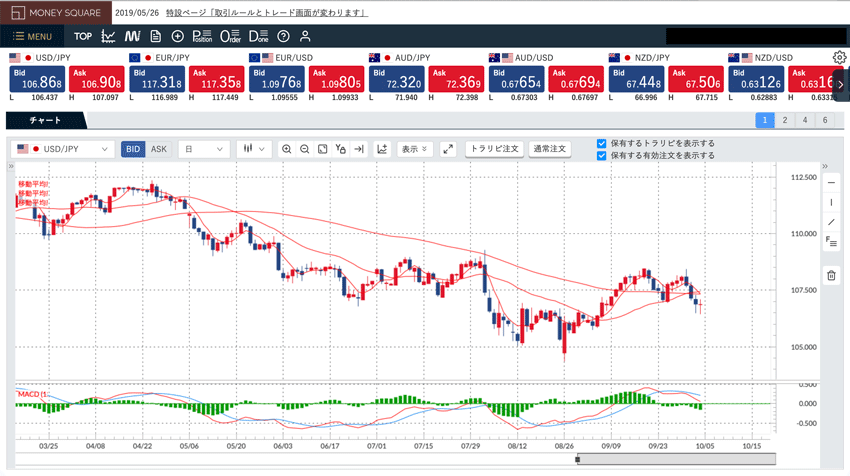Click the trash icon to delete drawings
This screenshot has height=476, width=850.
[831, 275]
